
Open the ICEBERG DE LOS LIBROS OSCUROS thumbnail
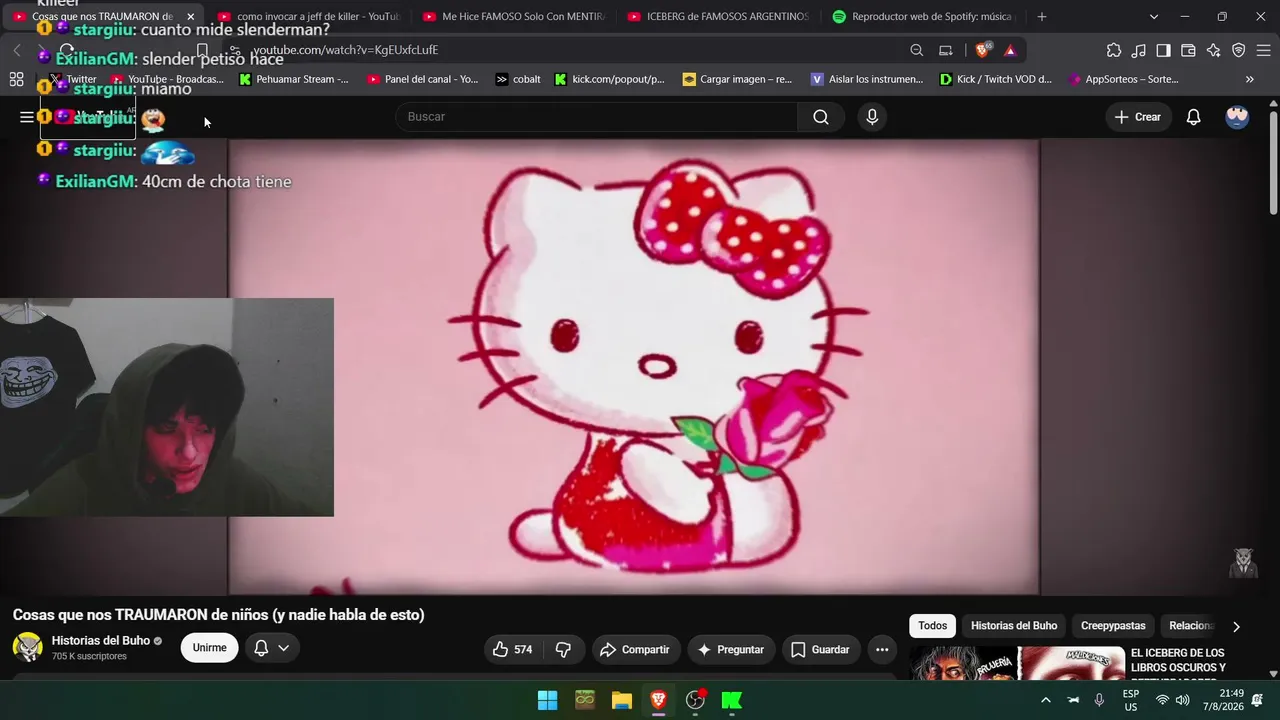1017,664
